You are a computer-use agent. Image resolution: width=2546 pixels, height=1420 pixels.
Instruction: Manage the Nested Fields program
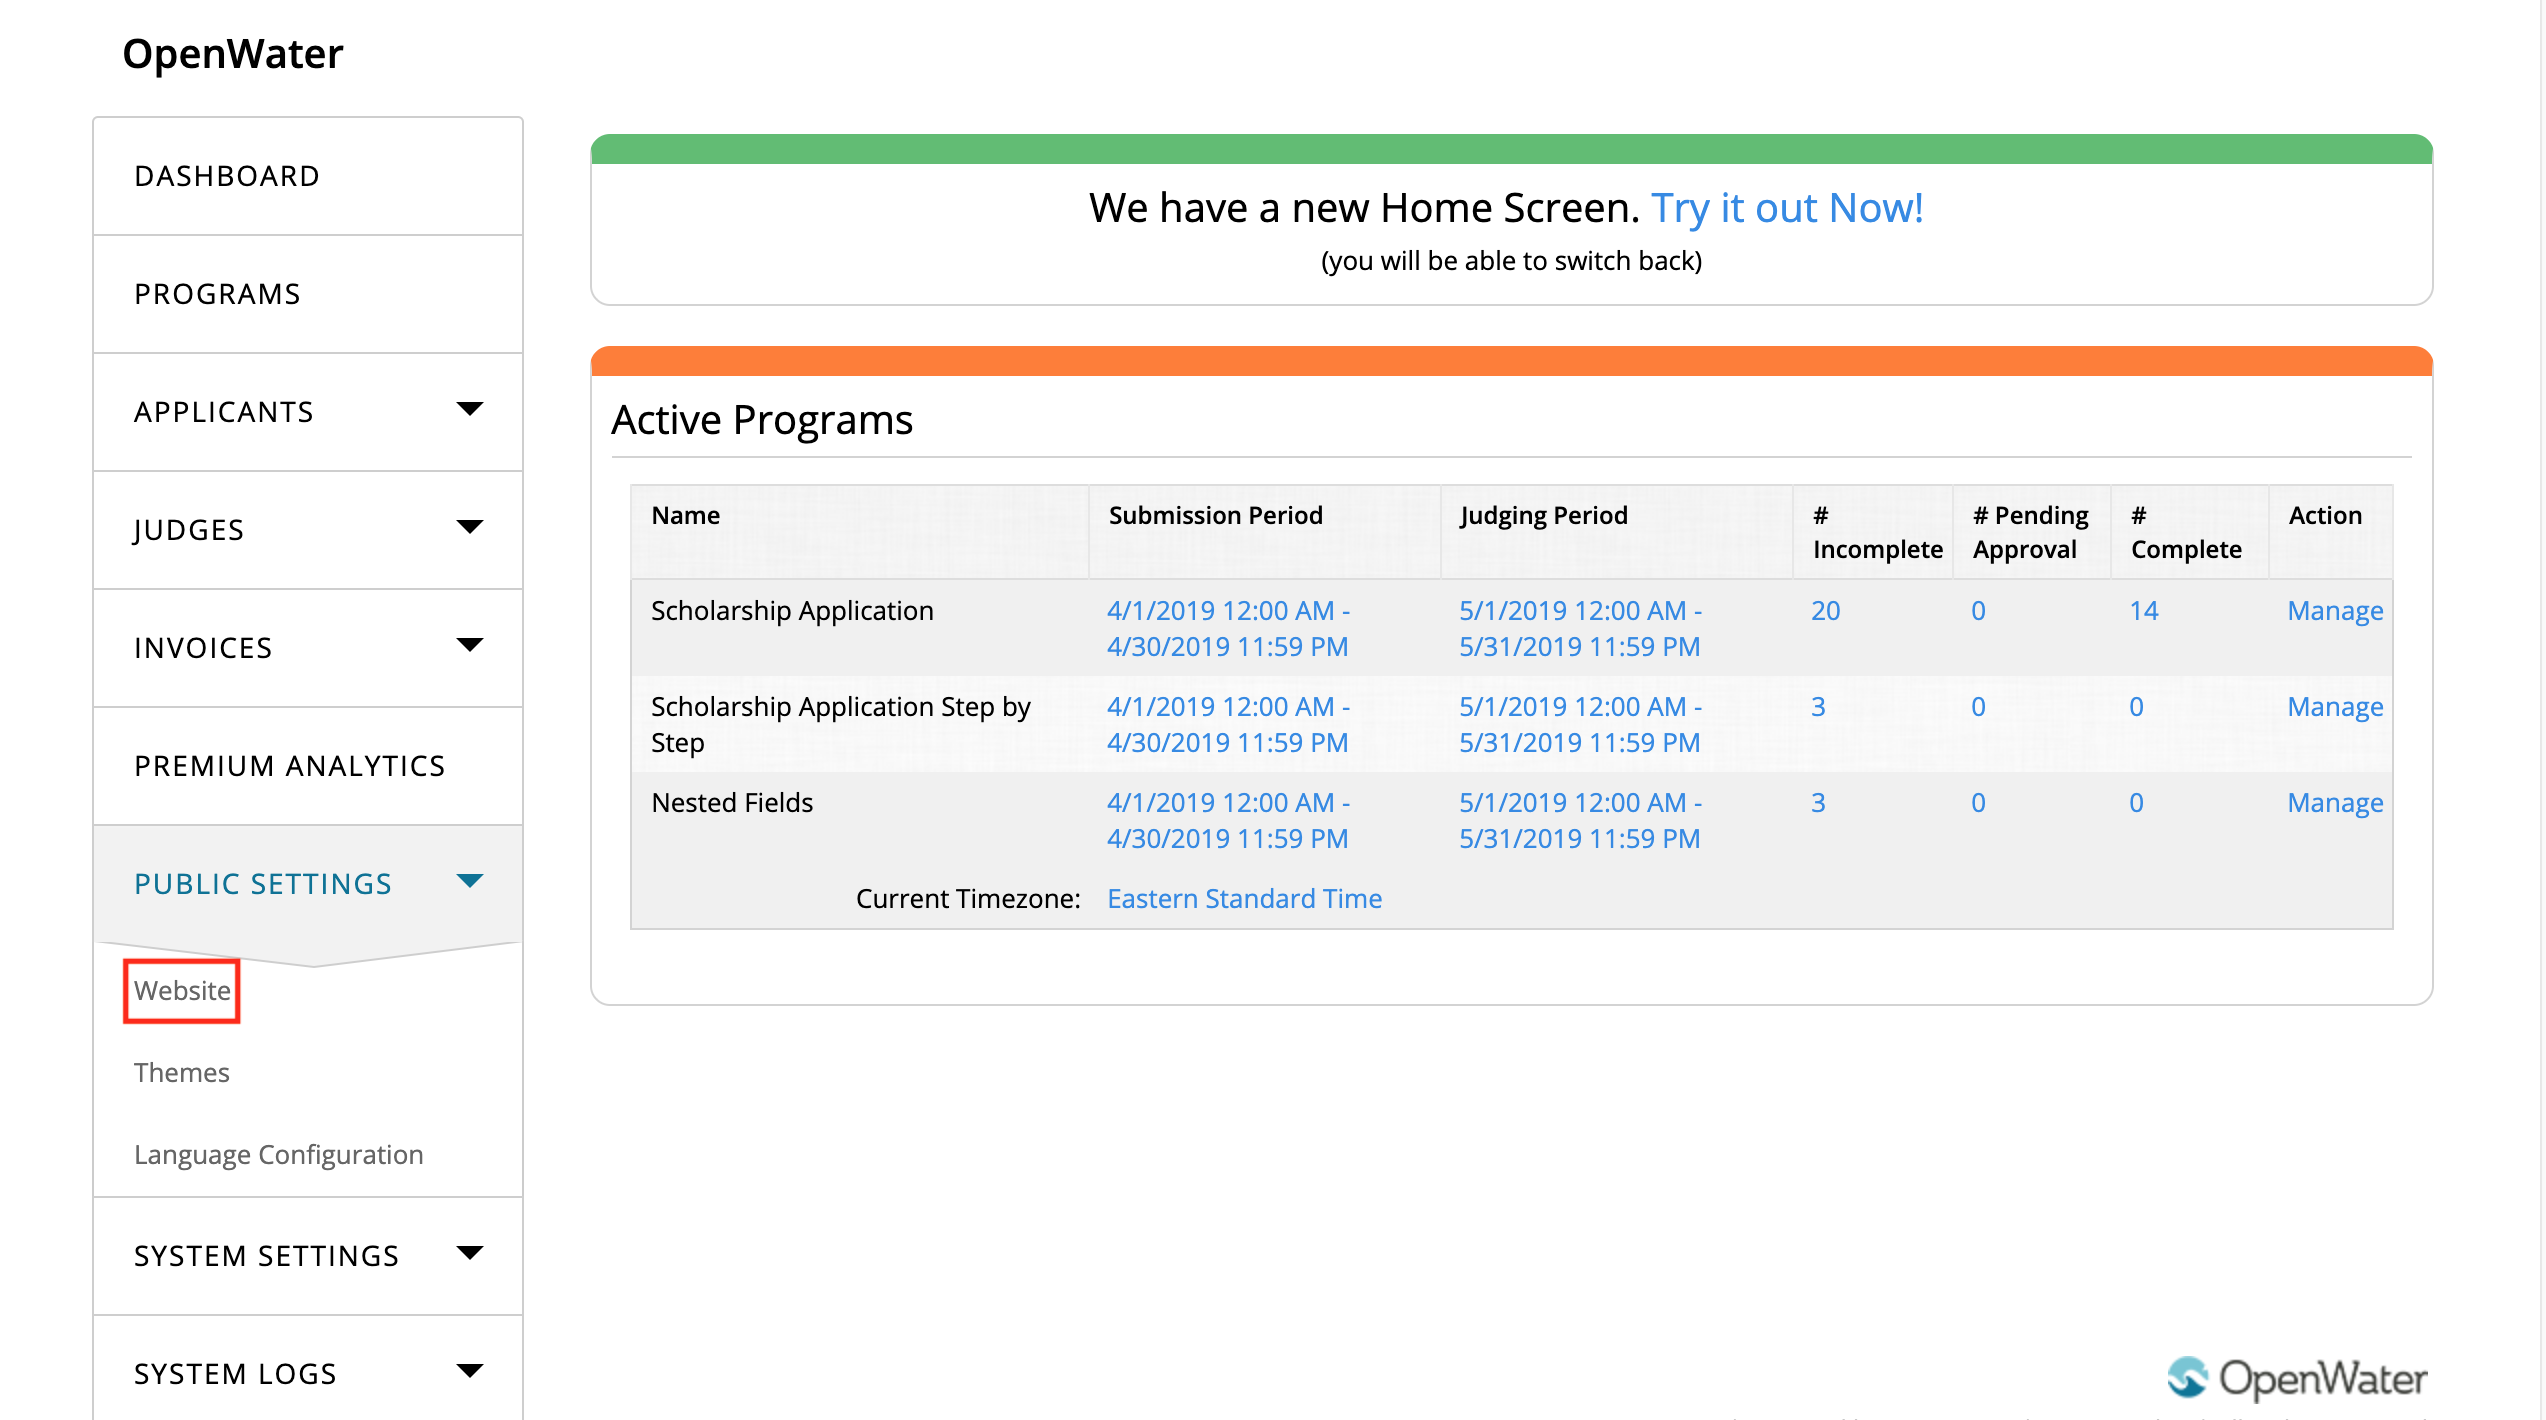pyautogui.click(x=2335, y=803)
